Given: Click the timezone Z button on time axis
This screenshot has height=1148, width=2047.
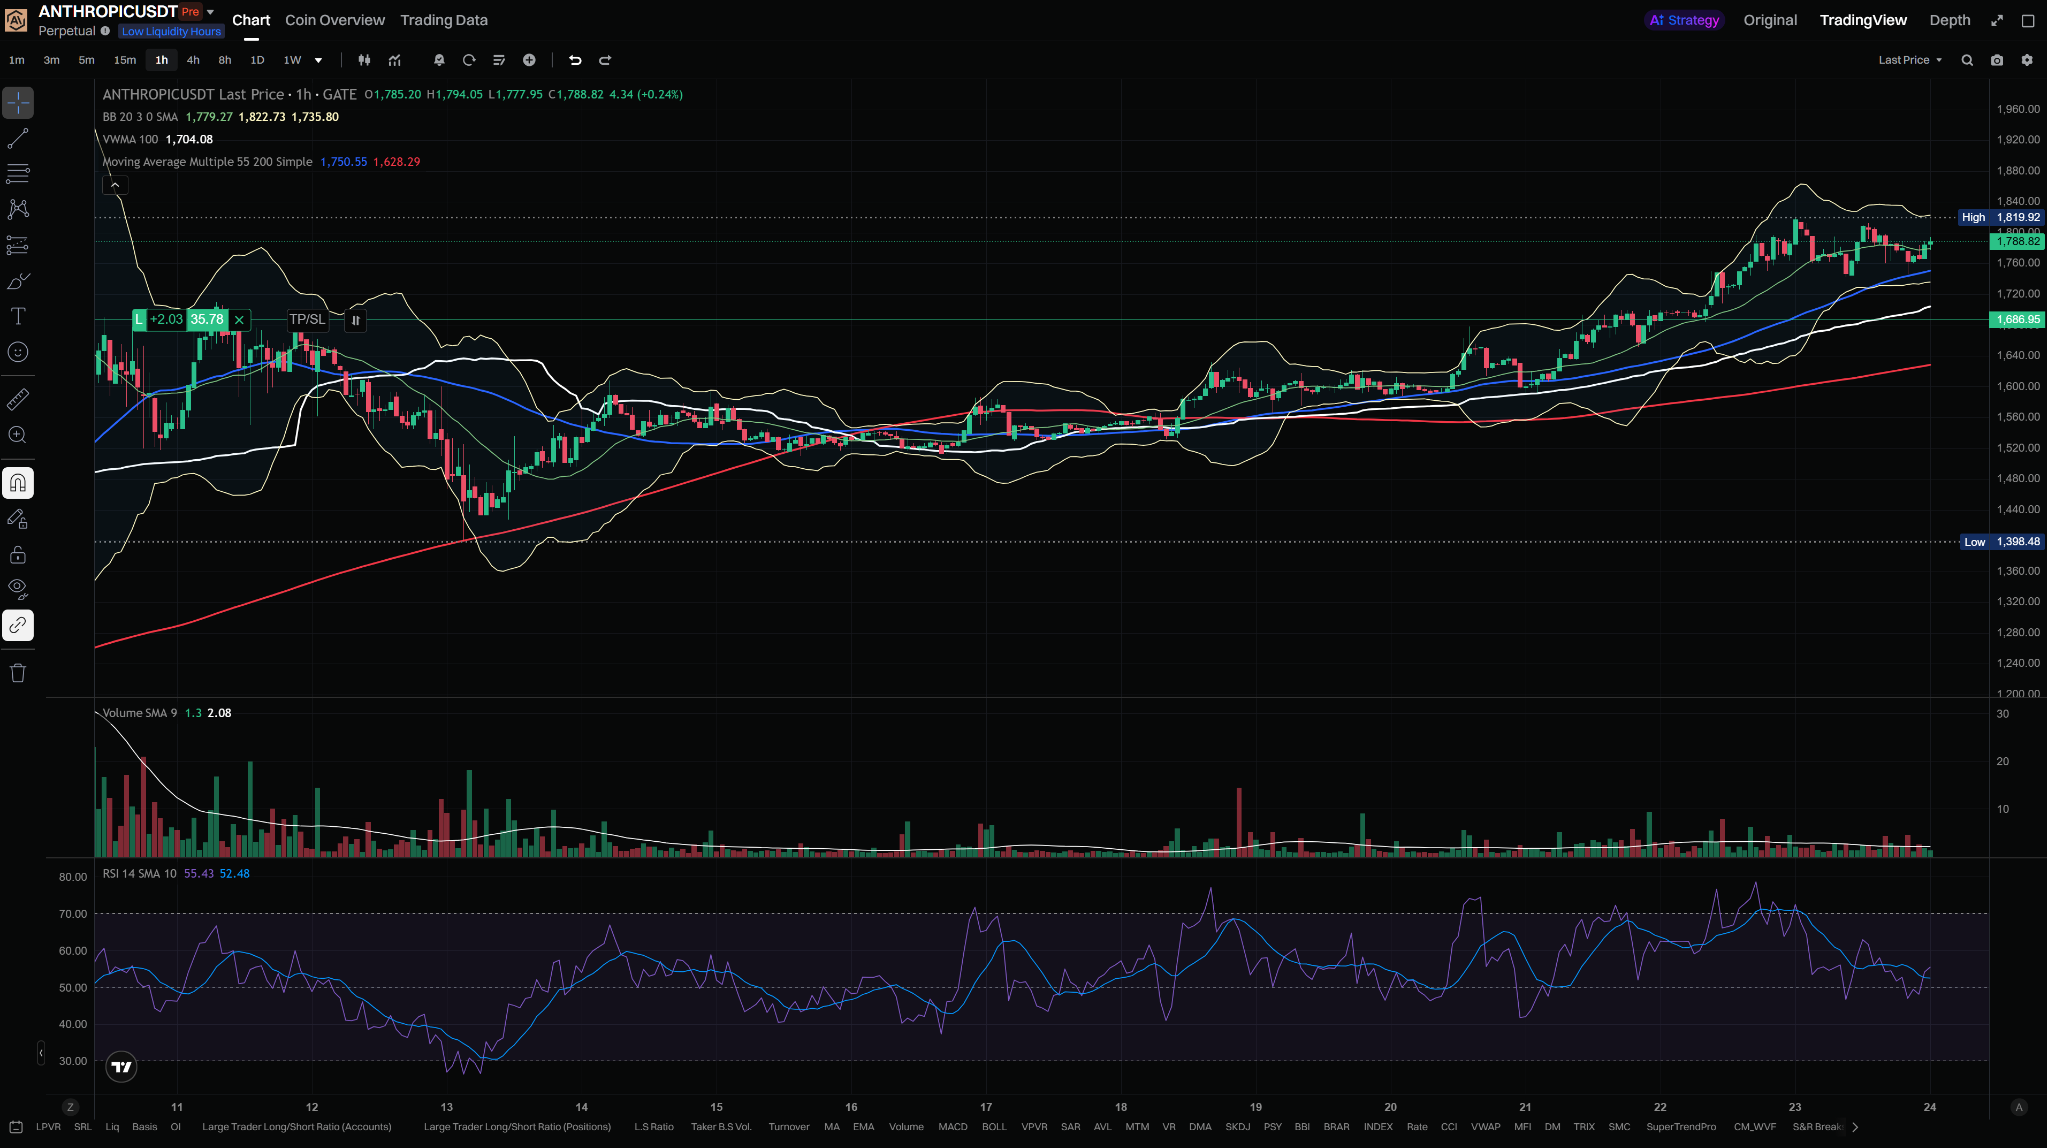Looking at the screenshot, I should pyautogui.click(x=70, y=1107).
